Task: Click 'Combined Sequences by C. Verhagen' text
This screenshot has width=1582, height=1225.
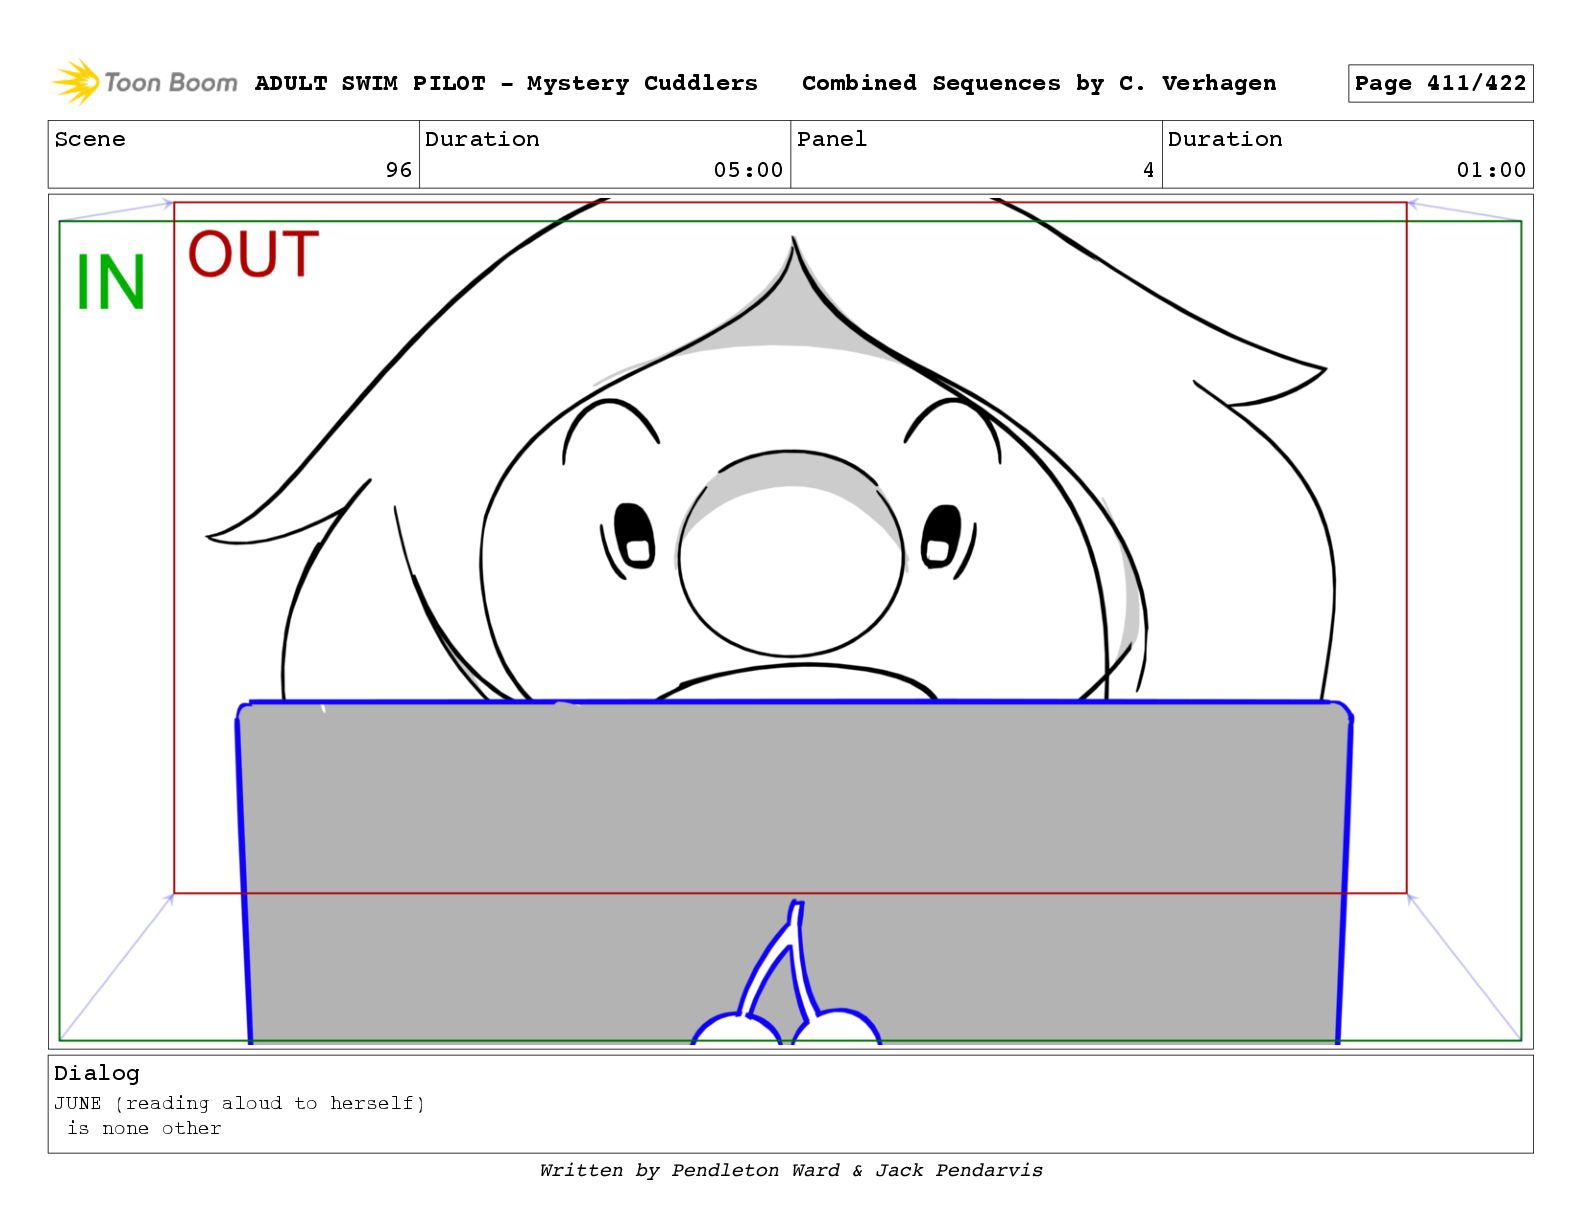Action: click(x=1039, y=83)
